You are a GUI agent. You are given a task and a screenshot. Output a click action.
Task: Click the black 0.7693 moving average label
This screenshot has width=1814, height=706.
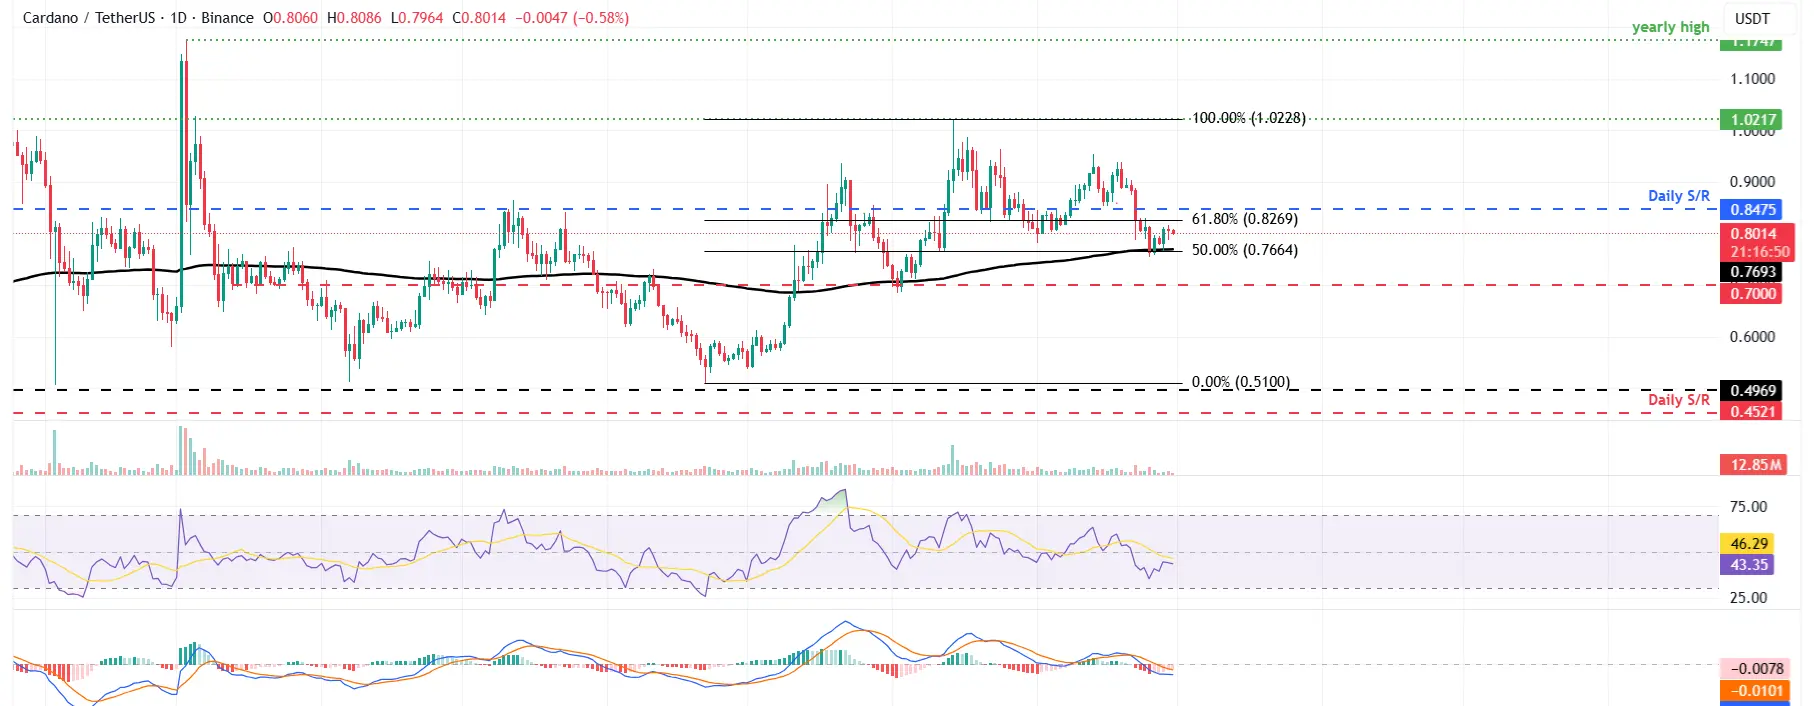click(x=1752, y=272)
